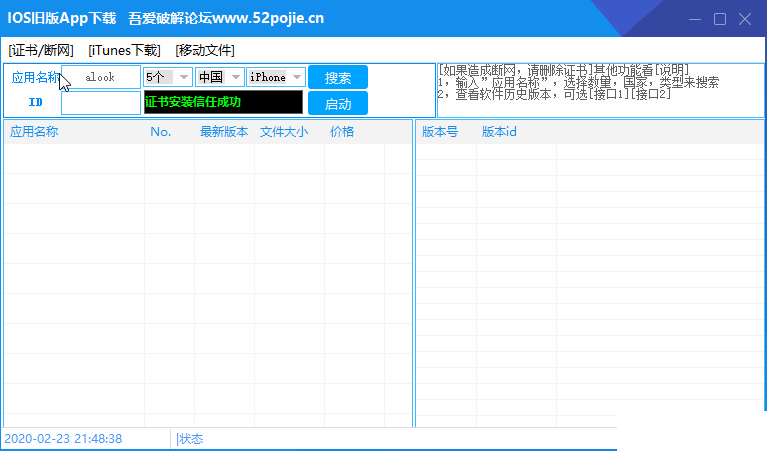Open the [移动文件] menu
The height and width of the screenshot is (451, 767).
click(205, 50)
